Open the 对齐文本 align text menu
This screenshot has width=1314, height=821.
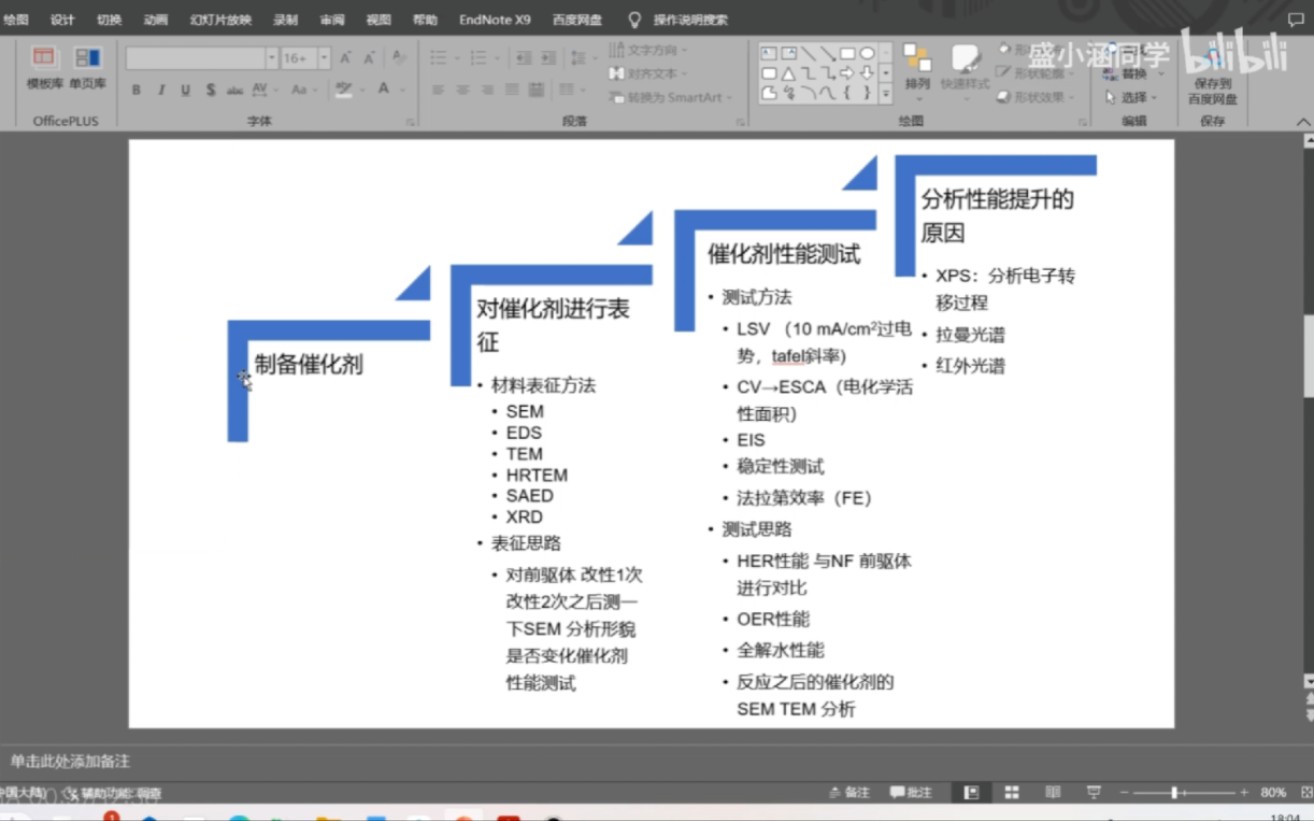tap(648, 73)
